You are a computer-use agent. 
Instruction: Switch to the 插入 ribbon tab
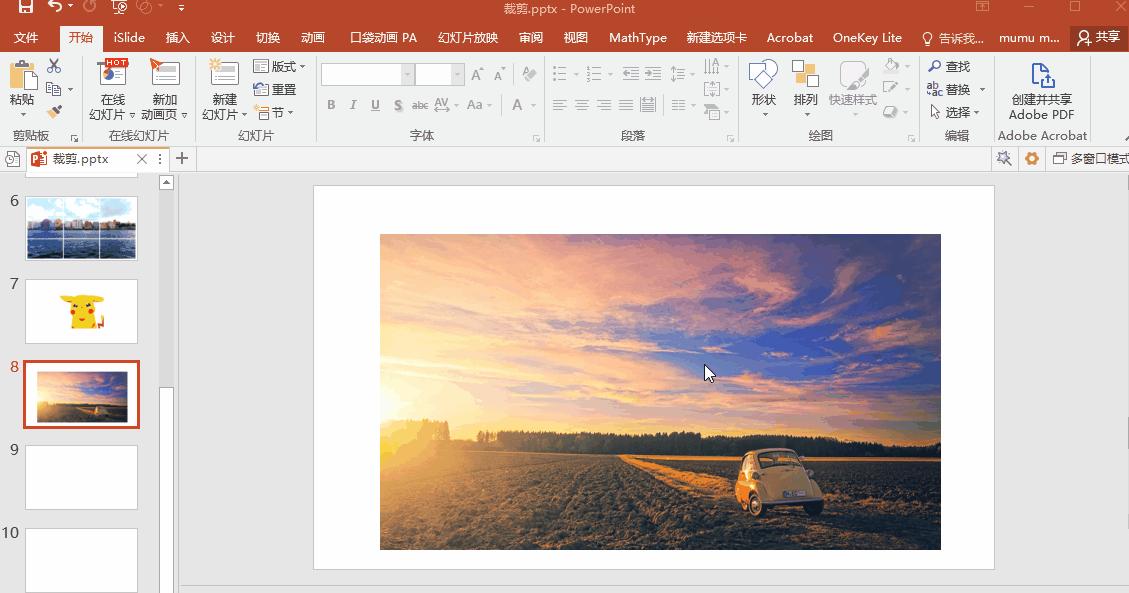177,38
